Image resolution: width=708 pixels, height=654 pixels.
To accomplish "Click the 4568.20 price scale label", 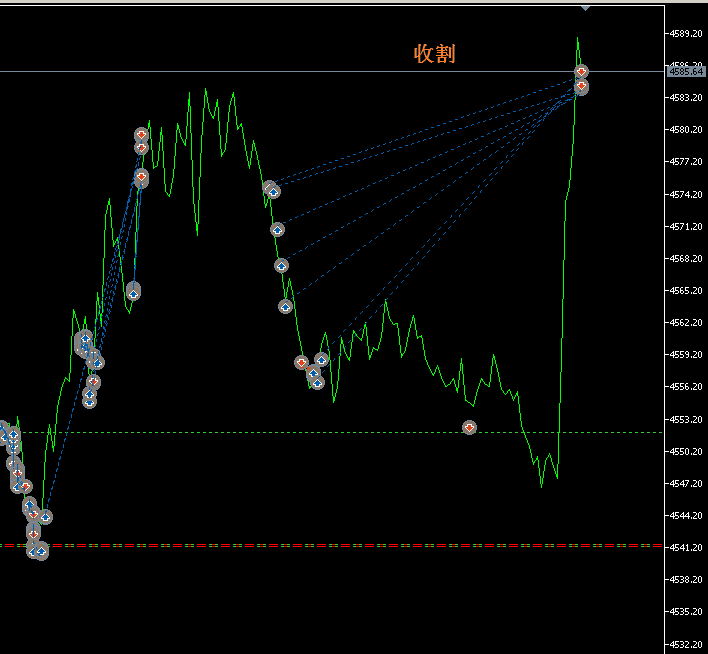I will coord(686,259).
